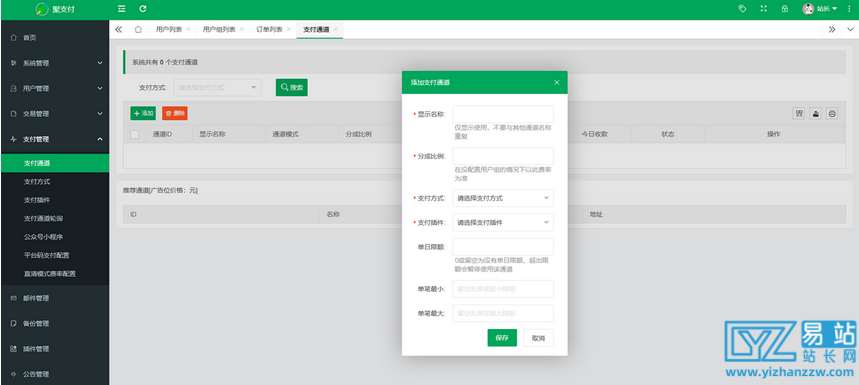Expand the 交易管理 sidebar menu
This screenshot has height=385, width=859.
[x=55, y=114]
